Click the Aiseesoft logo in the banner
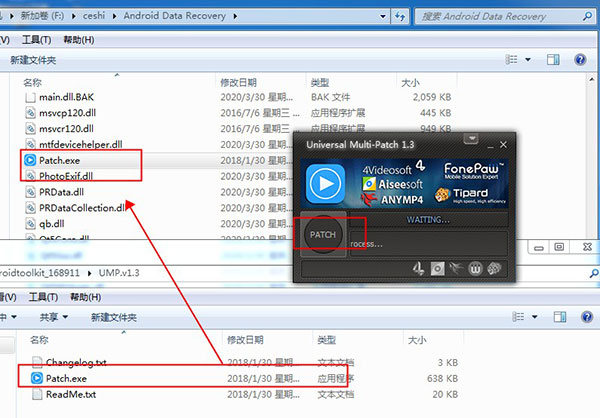The image size is (600, 418). pyautogui.click(x=393, y=184)
